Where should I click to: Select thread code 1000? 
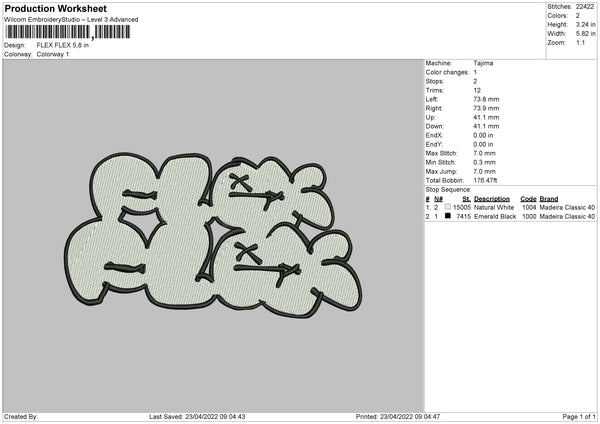point(529,217)
